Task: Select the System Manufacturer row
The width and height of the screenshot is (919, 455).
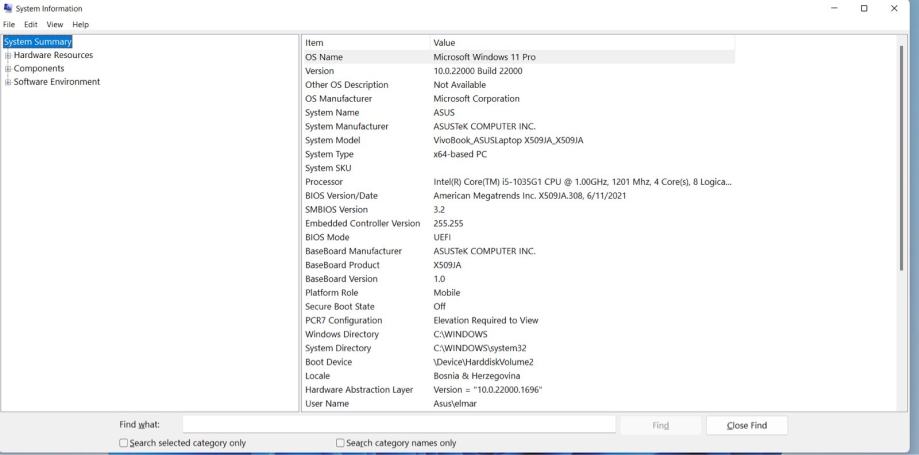Action: [518, 127]
